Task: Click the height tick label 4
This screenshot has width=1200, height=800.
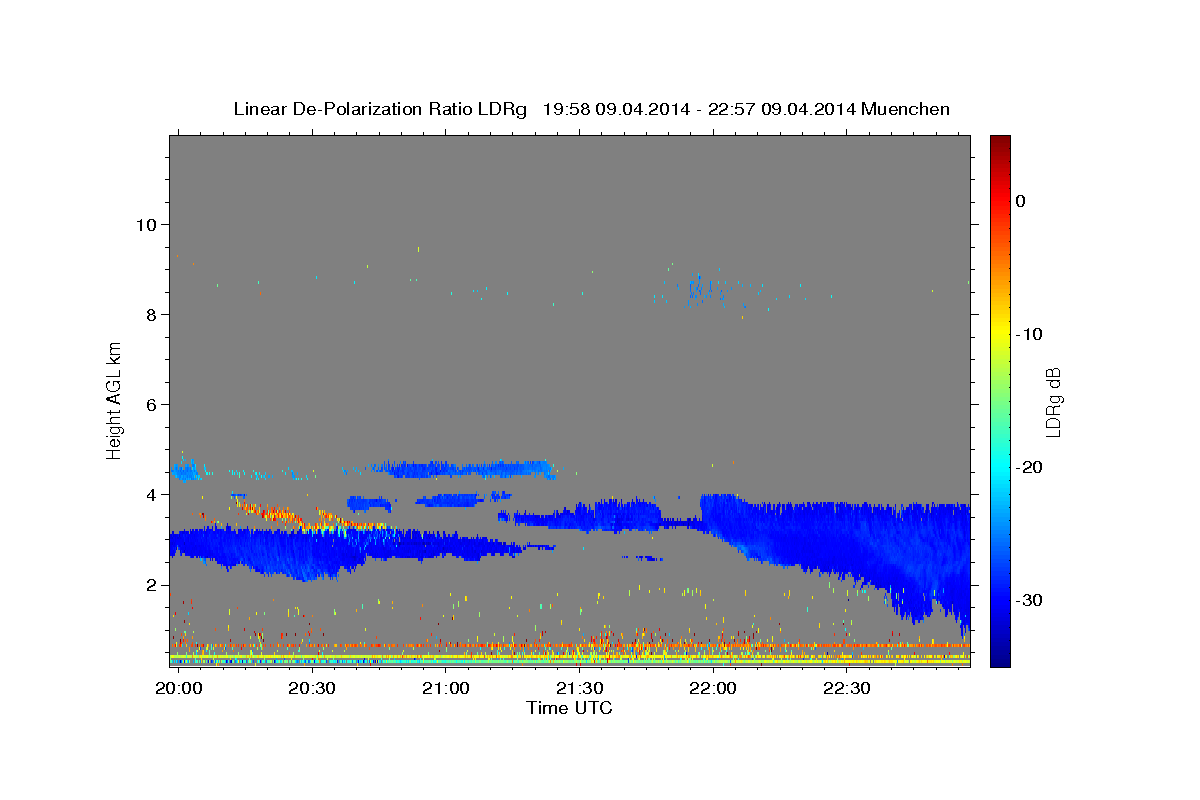Action: tap(150, 494)
